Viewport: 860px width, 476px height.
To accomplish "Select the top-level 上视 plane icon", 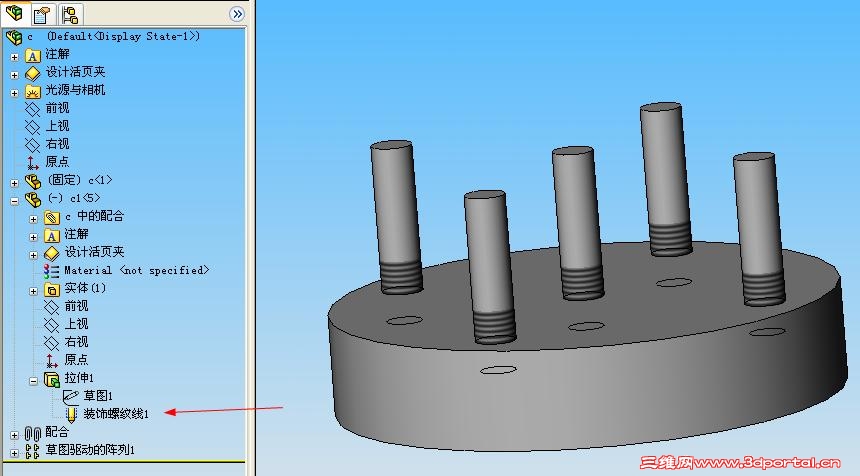I will click(x=32, y=127).
